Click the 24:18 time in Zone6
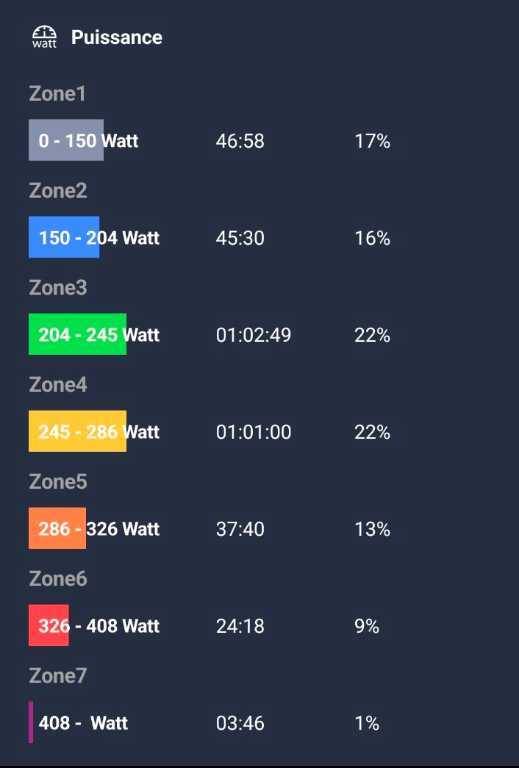This screenshot has width=519, height=768. (240, 626)
